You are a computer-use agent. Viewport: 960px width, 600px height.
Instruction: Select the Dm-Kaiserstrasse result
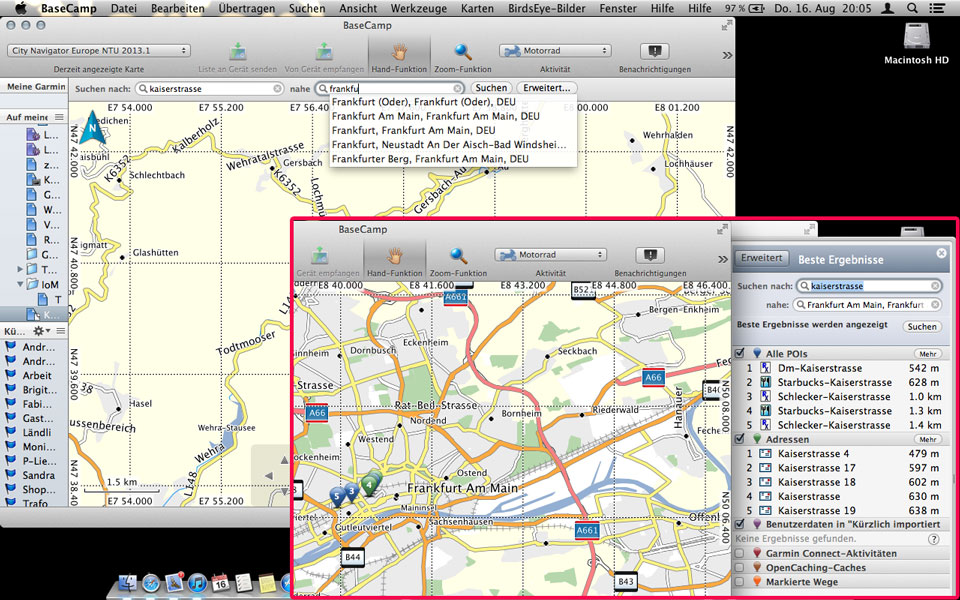(x=841, y=368)
